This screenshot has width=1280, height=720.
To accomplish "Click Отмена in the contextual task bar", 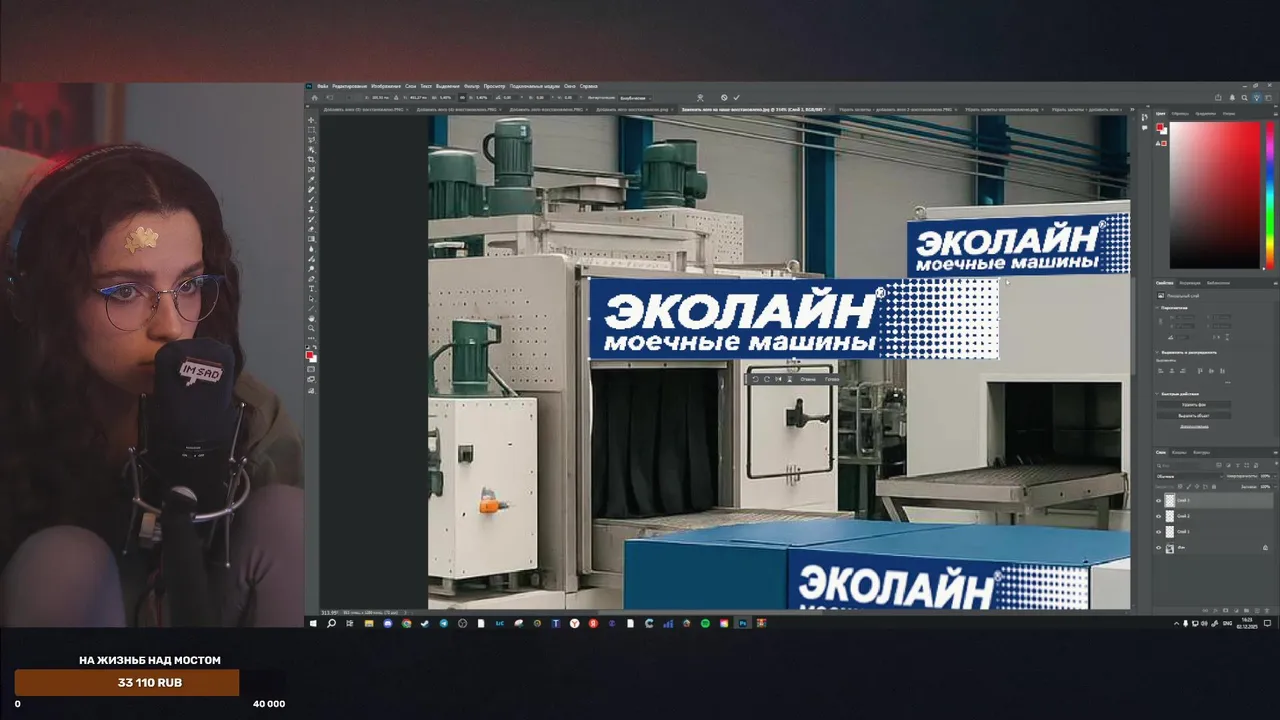I will [x=807, y=379].
